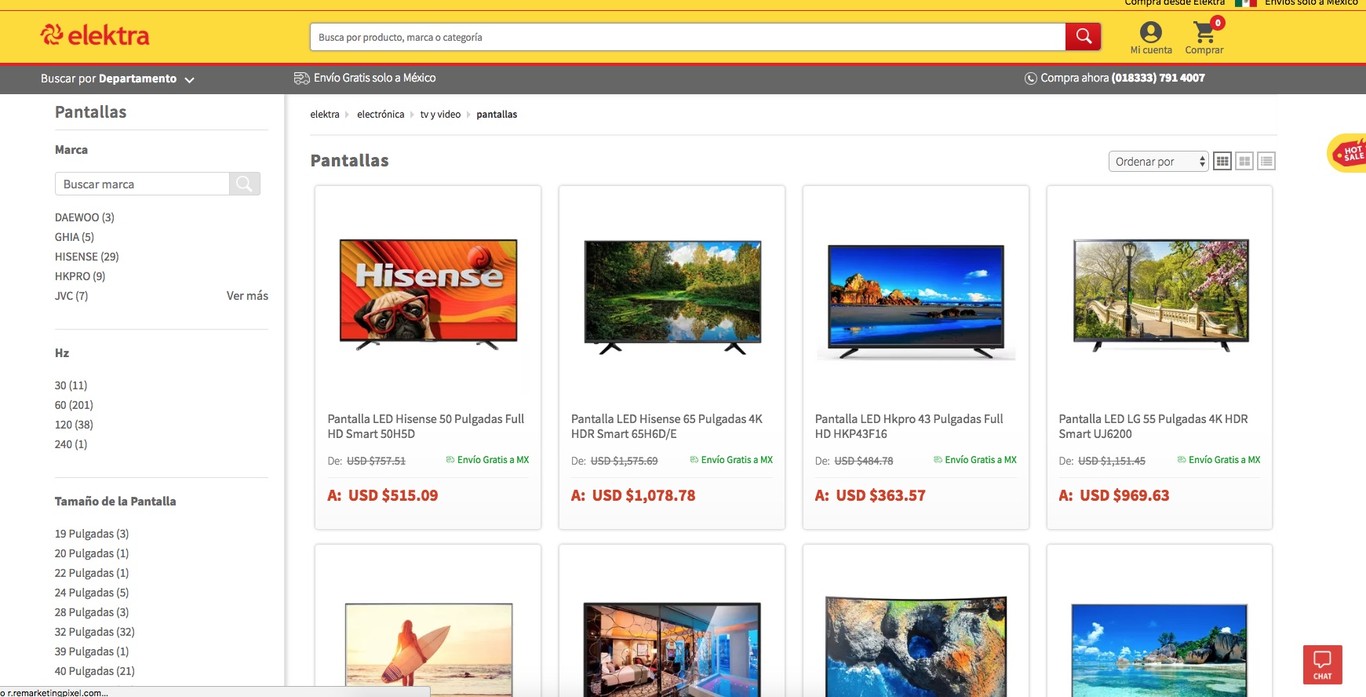This screenshot has width=1366, height=697.
Task: Open the Ordenar por dropdown
Action: 1157,160
